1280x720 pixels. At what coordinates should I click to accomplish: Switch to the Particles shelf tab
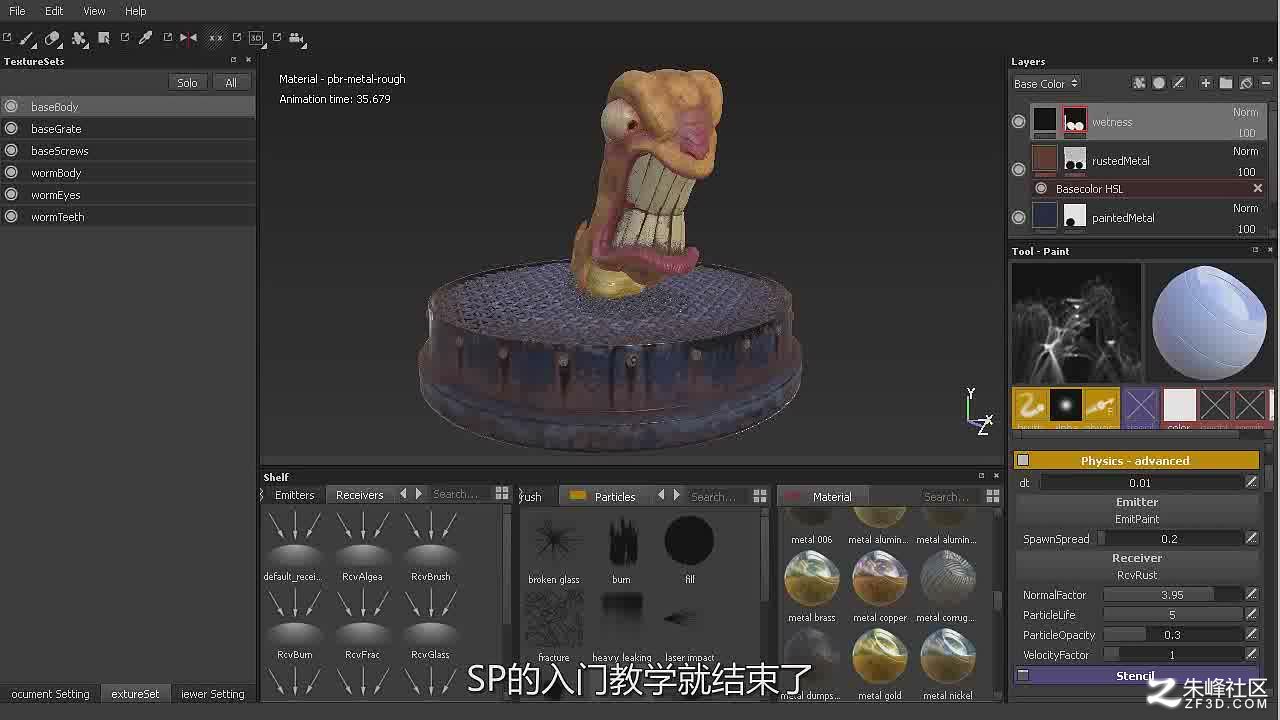coord(605,496)
